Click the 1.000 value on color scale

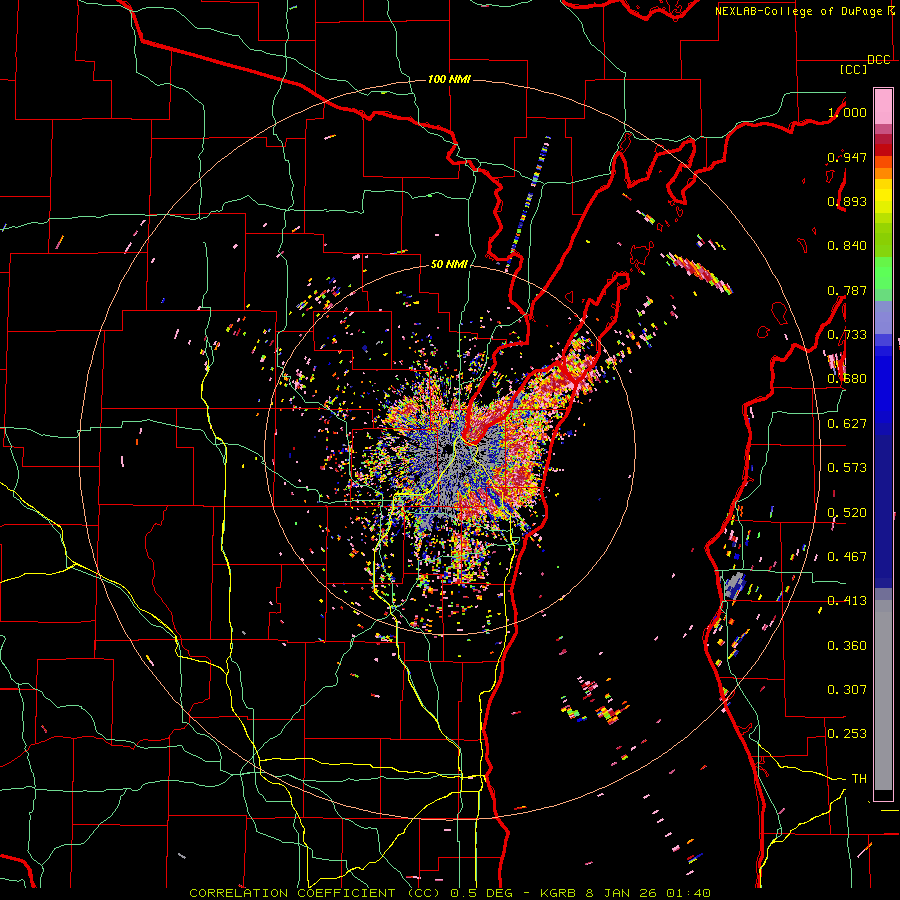point(847,112)
